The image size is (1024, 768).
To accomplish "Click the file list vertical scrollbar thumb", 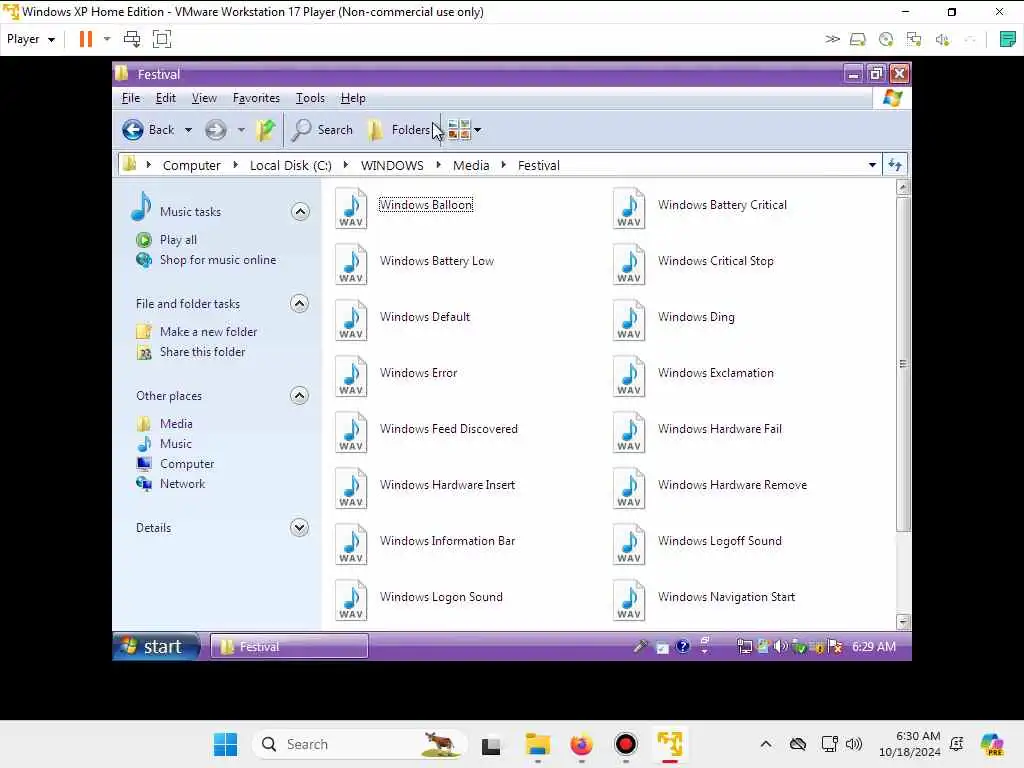I will pyautogui.click(x=903, y=364).
